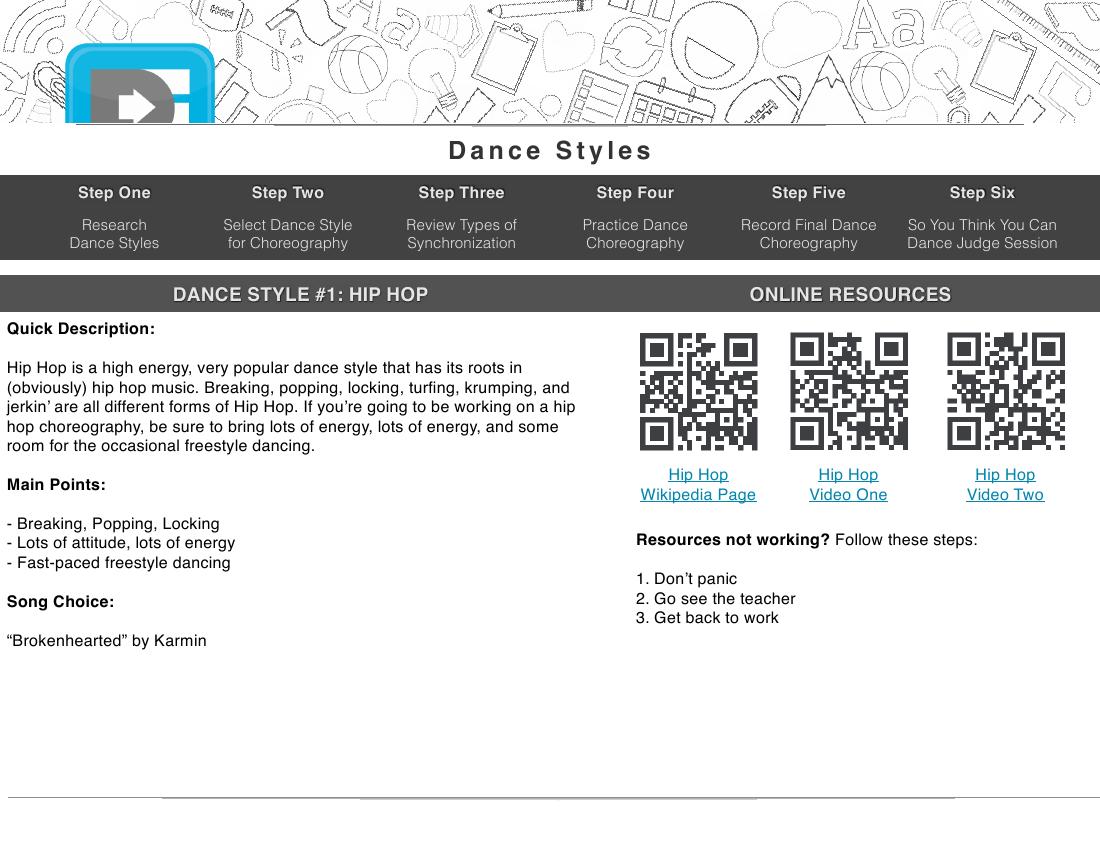Click the Hip Hop Video One QR code
This screenshot has height=850, width=1100.
849,391
